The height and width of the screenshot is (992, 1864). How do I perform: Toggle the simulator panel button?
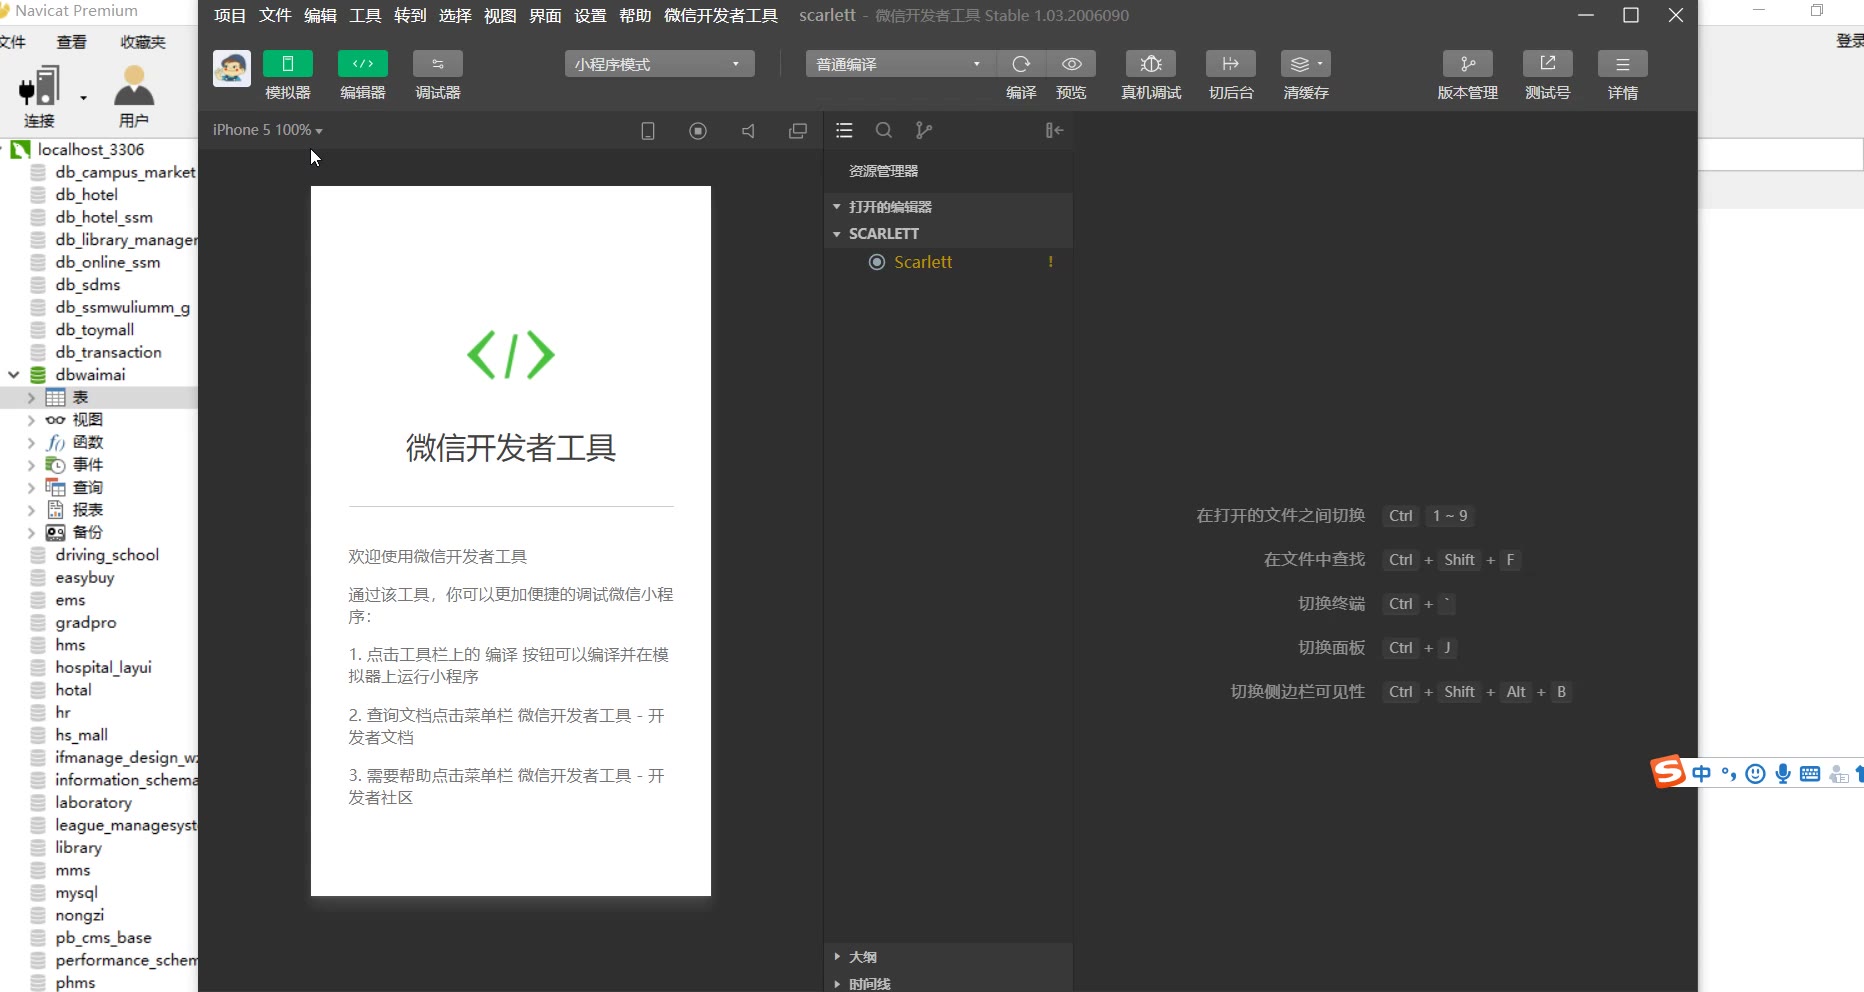click(288, 64)
